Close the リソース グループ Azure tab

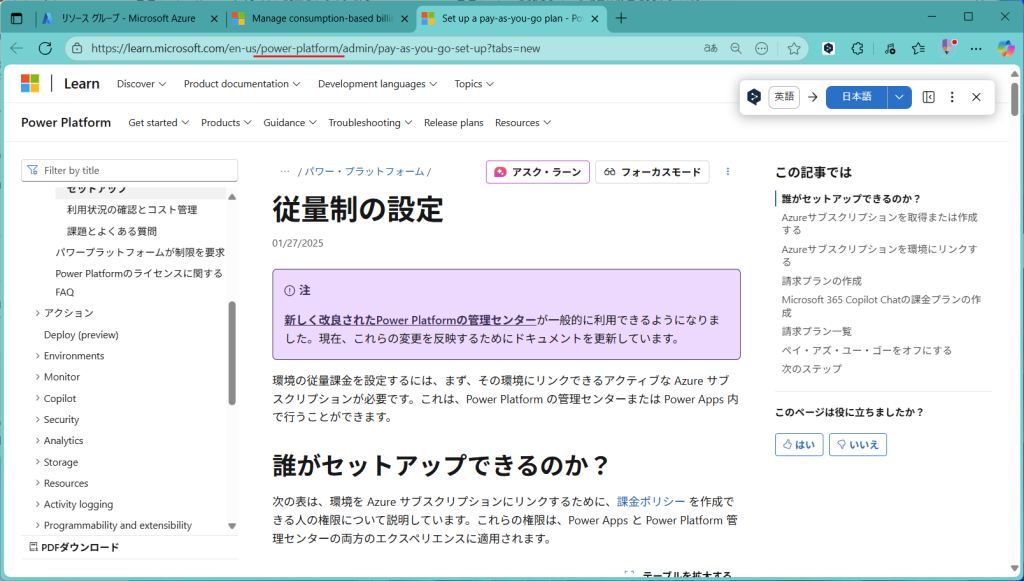click(214, 19)
